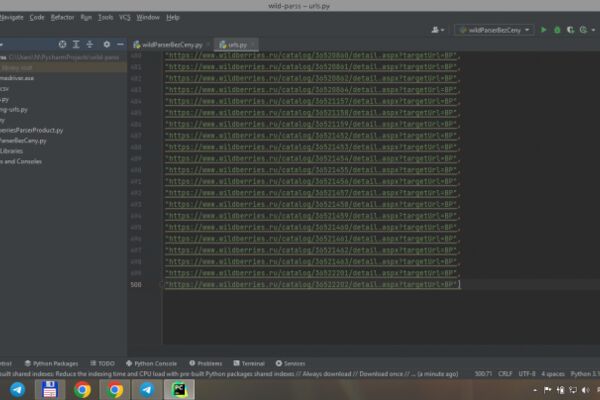Click volume speaker tray icon
Screen dimensions: 600x400
585,390
